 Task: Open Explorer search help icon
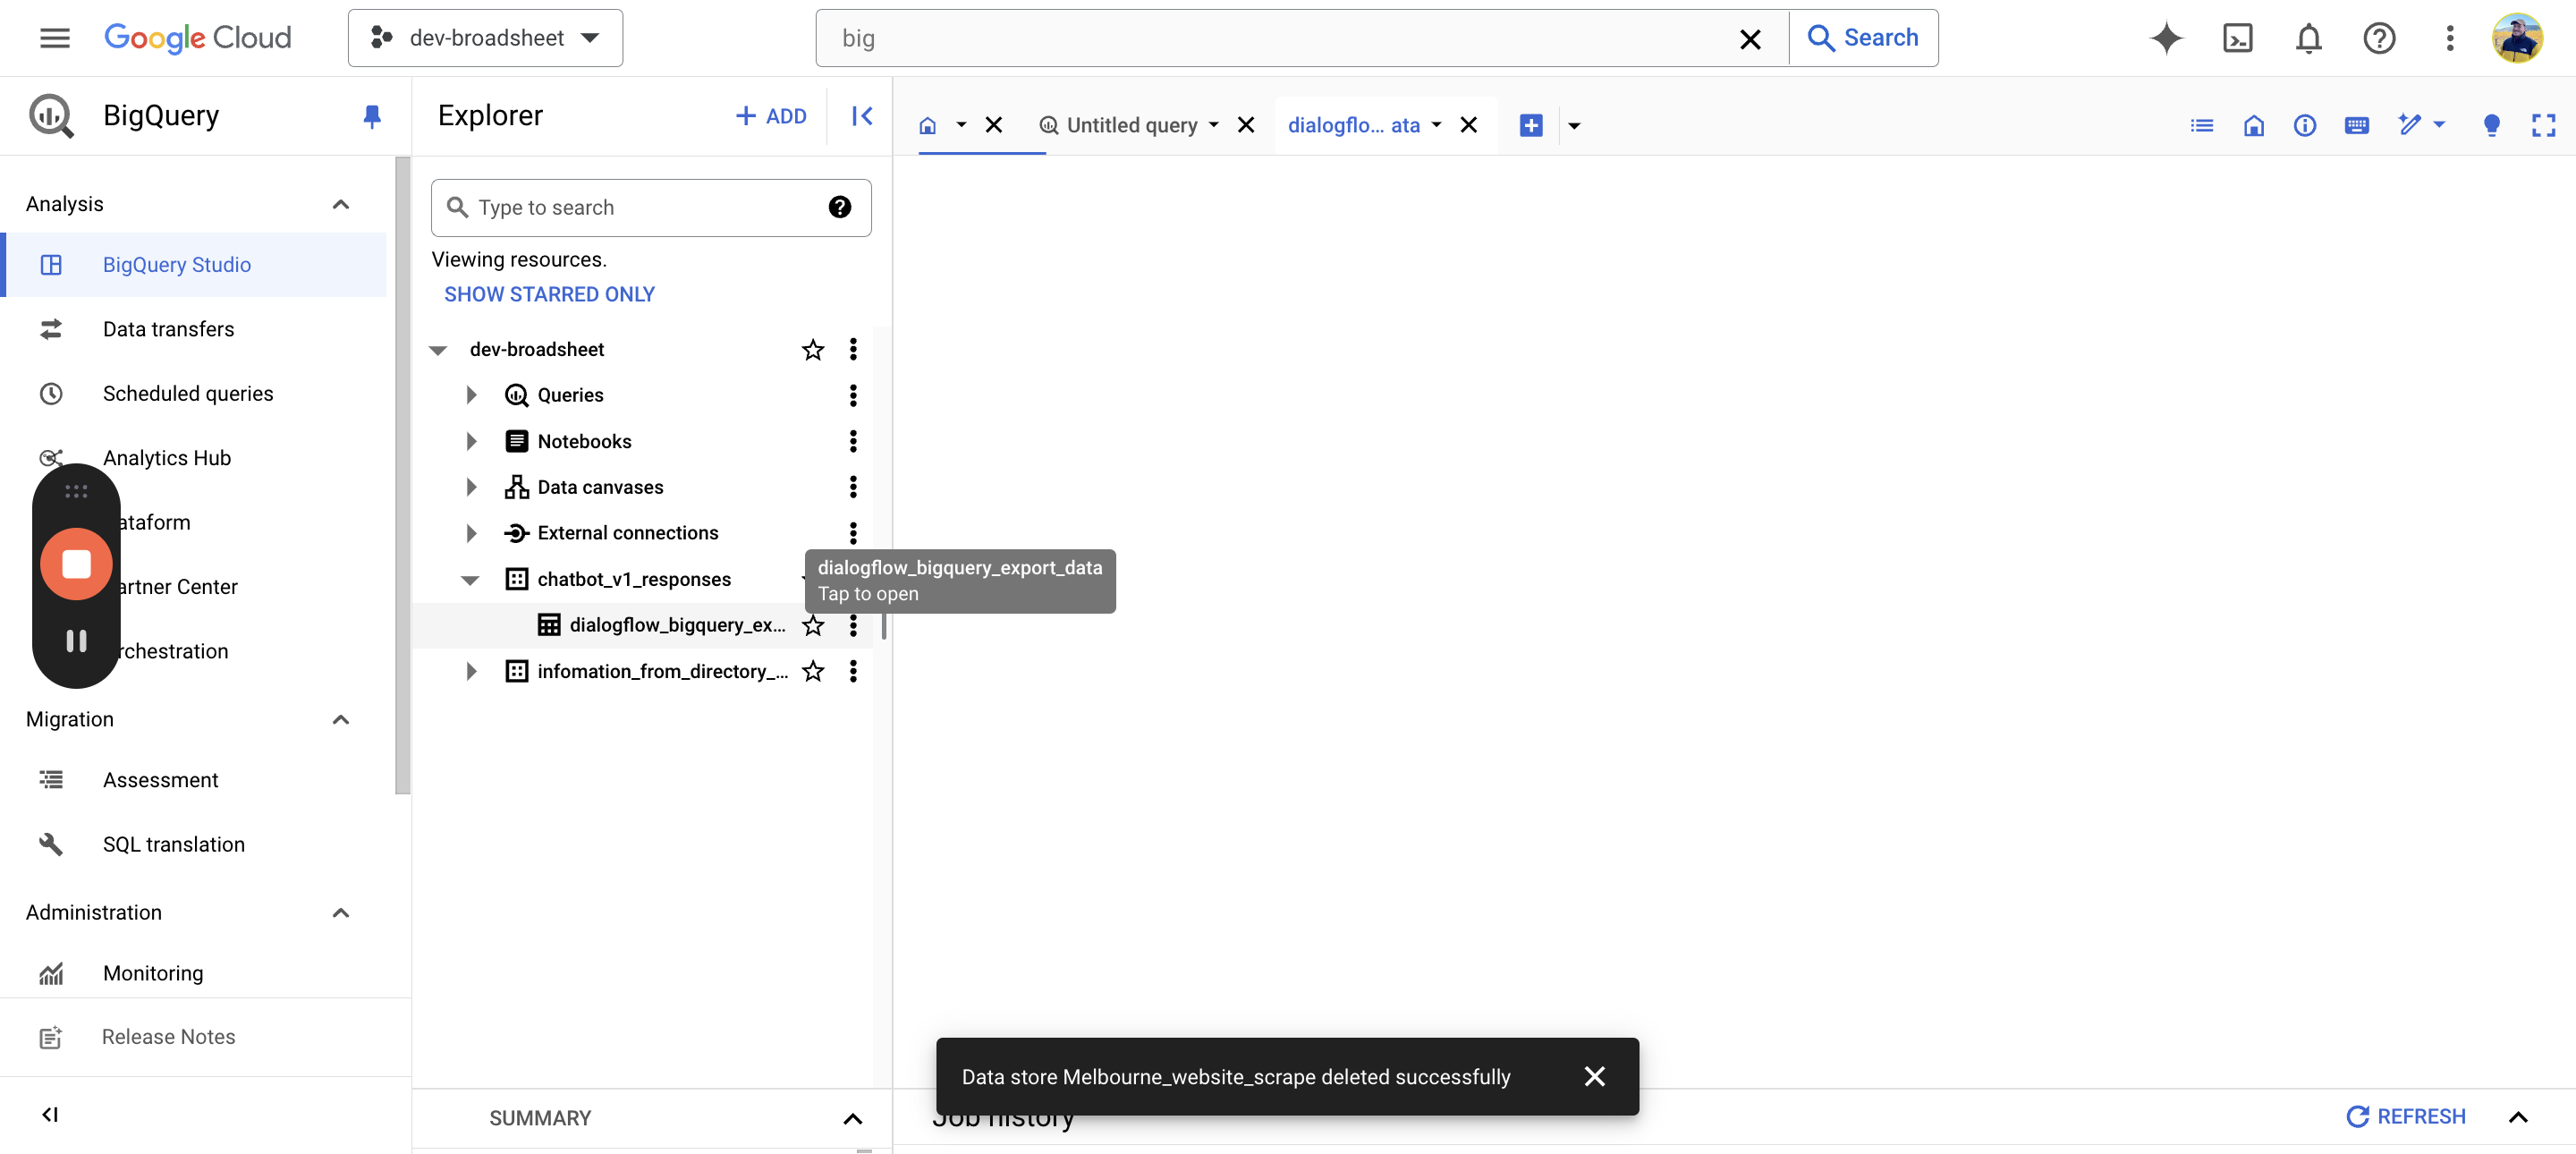(839, 207)
